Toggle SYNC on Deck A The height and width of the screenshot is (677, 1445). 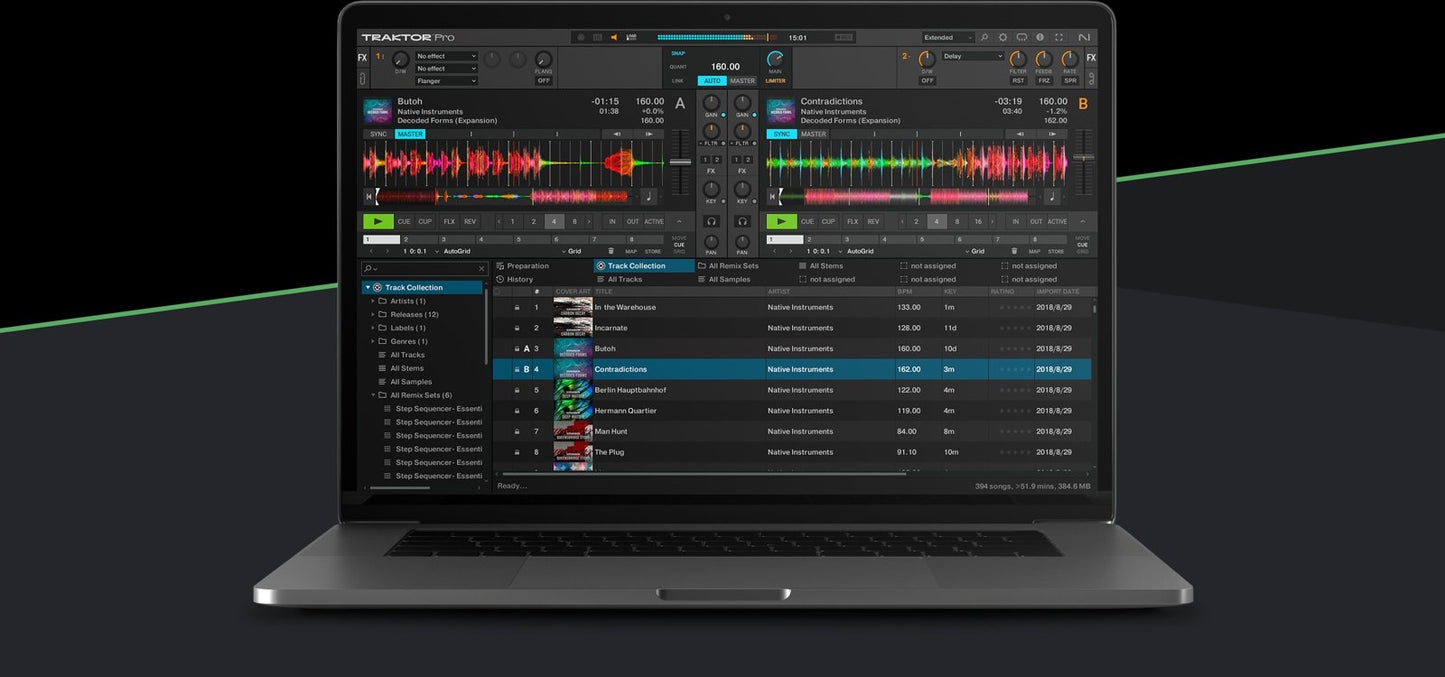(x=378, y=134)
